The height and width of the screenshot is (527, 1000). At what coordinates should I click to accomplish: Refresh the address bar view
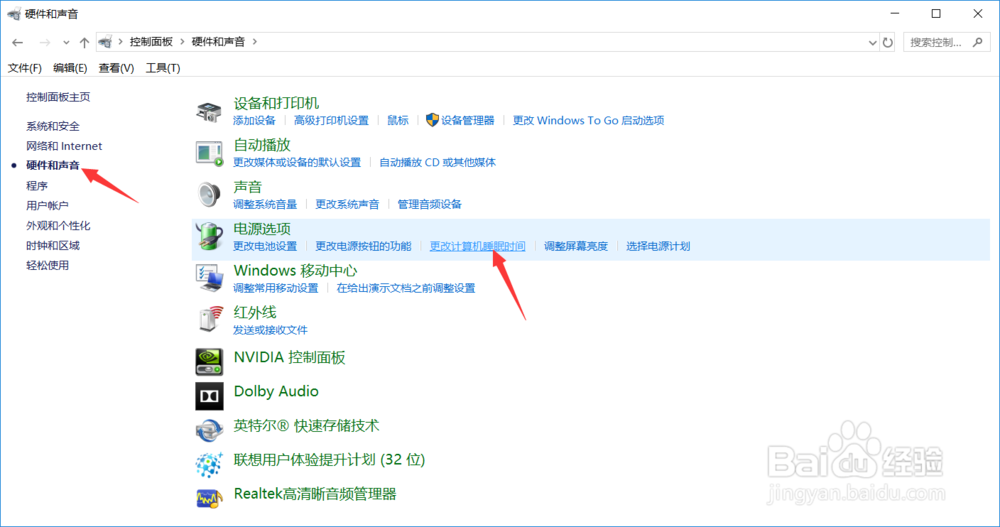(888, 43)
